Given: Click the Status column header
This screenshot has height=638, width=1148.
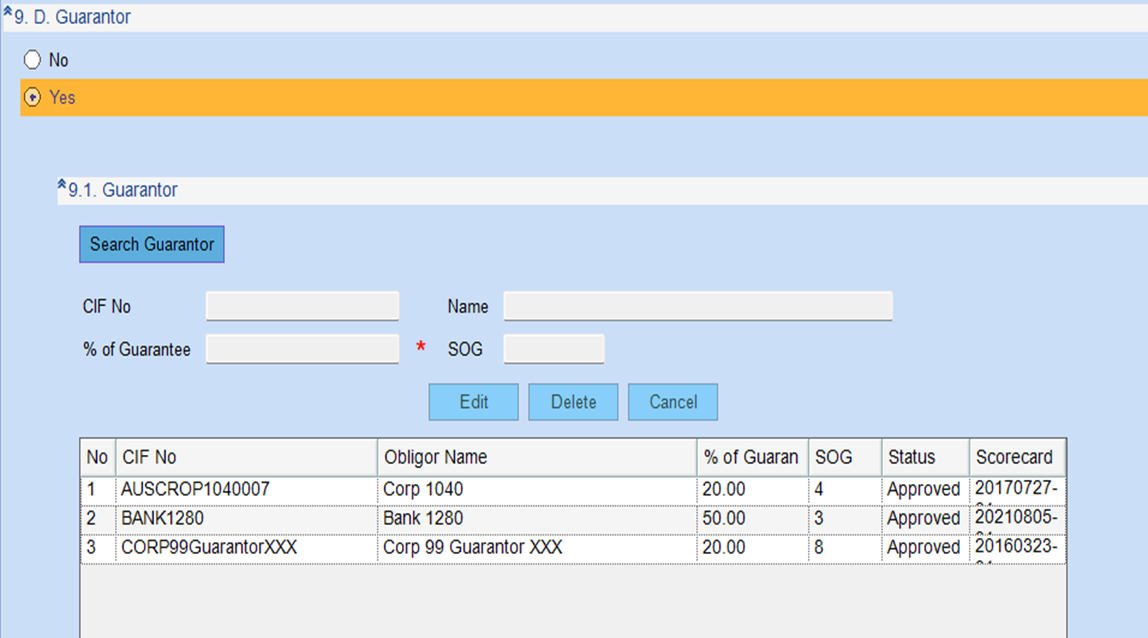Looking at the screenshot, I should coord(924,457).
